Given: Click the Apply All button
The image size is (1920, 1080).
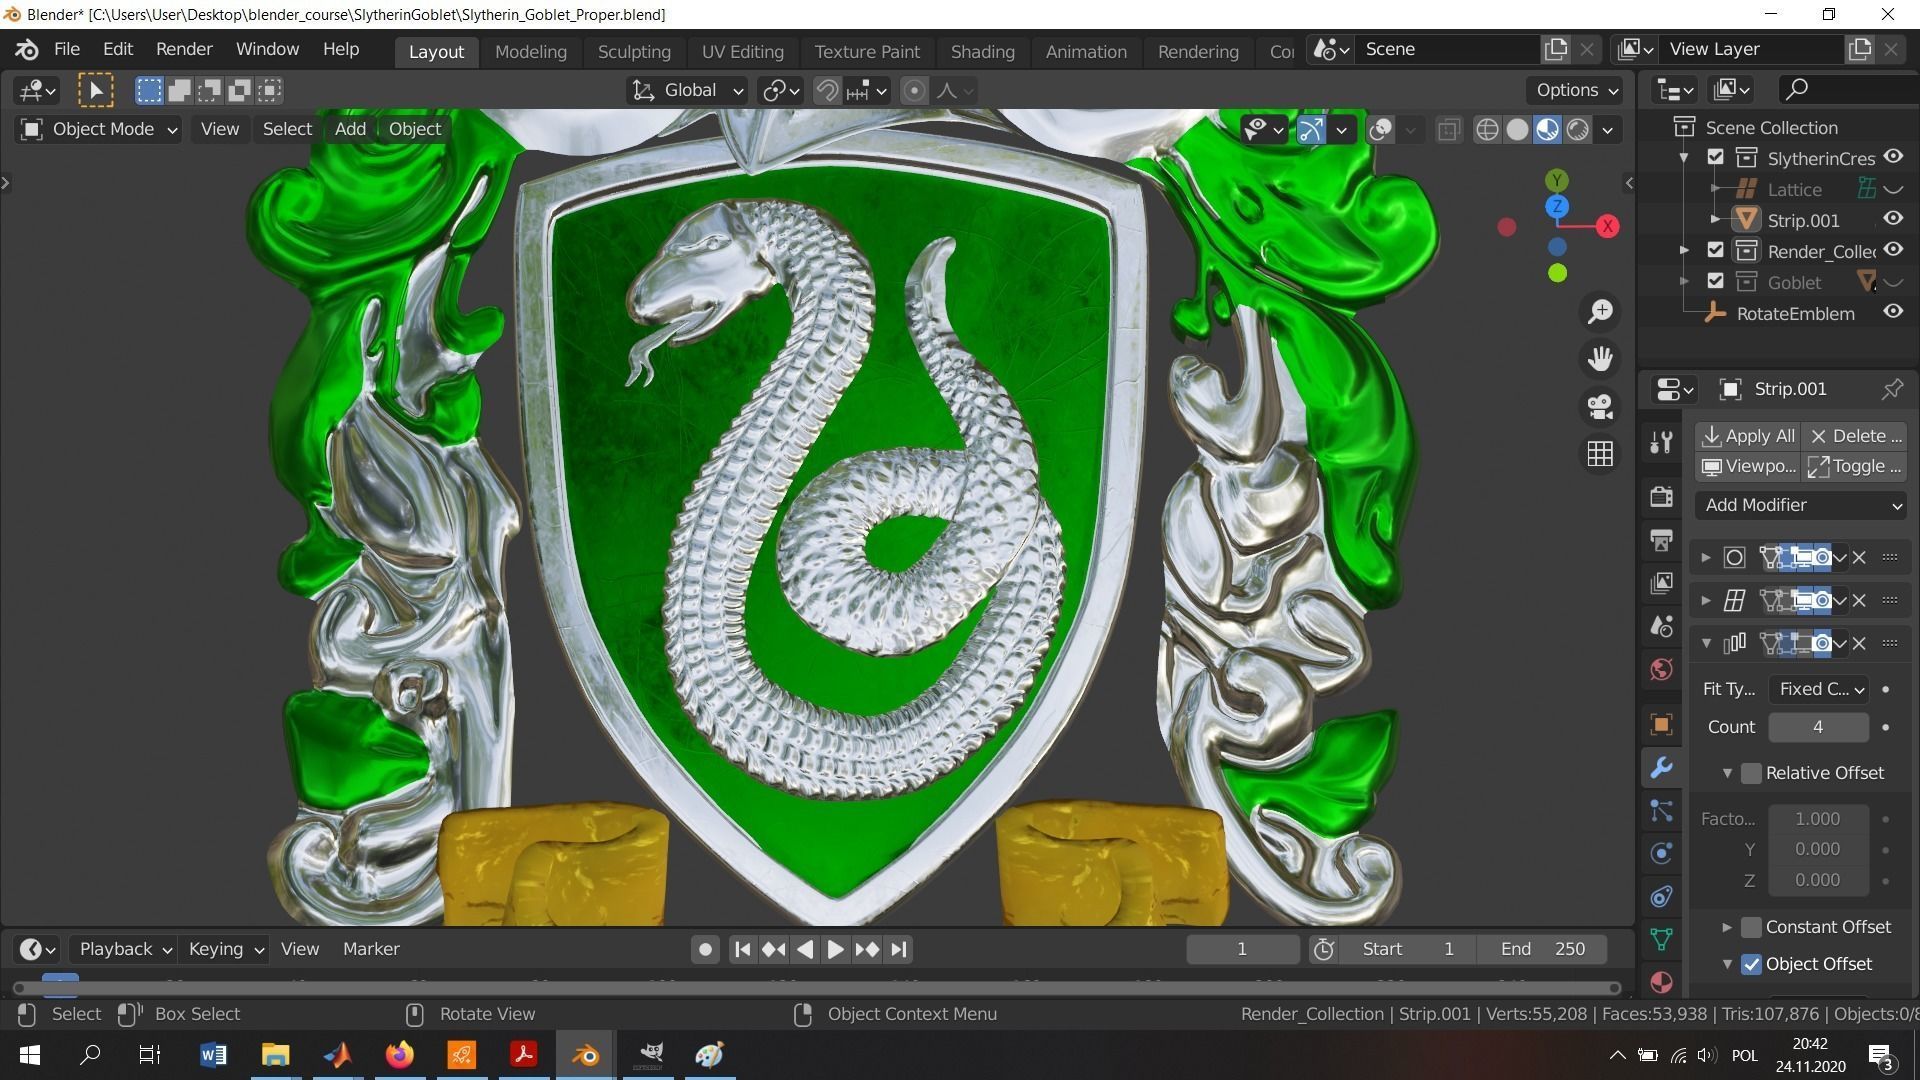Looking at the screenshot, I should pyautogui.click(x=1748, y=436).
